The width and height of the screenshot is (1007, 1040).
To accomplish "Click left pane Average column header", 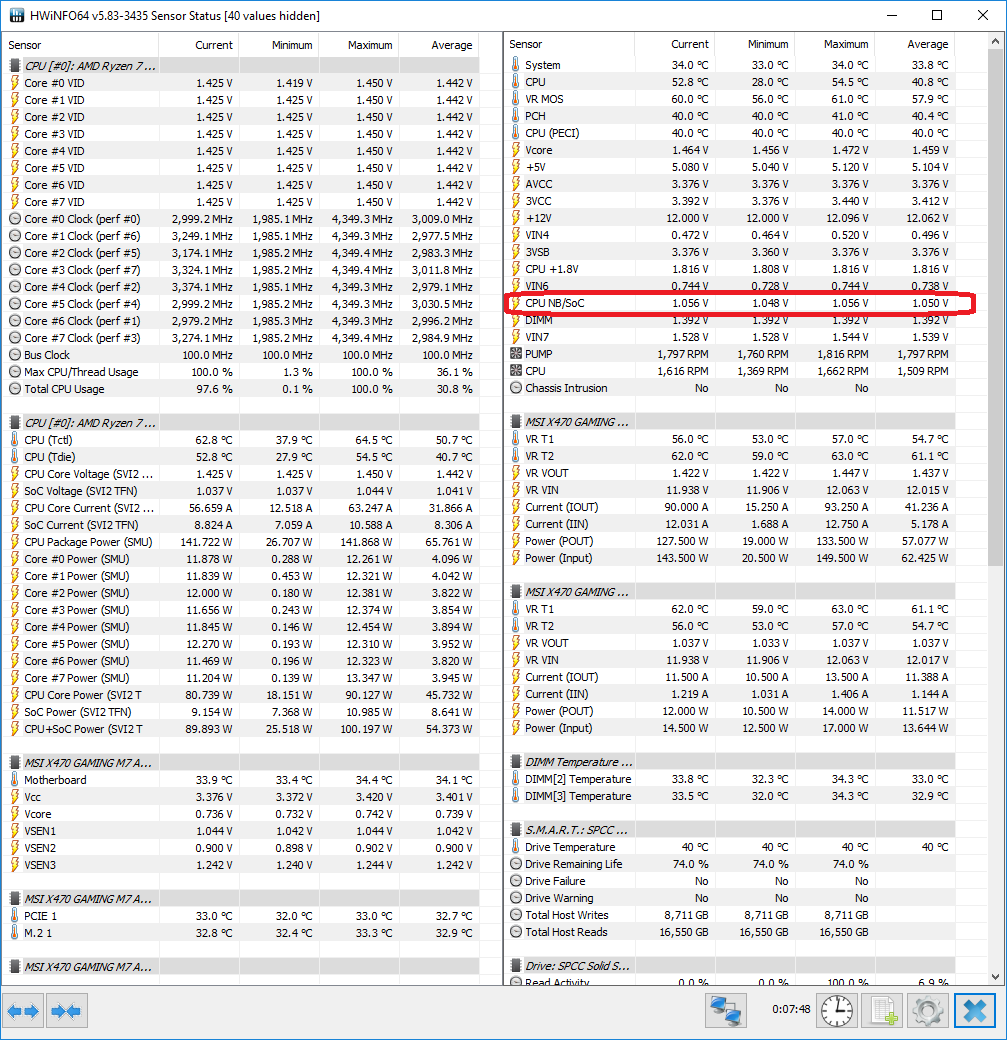I will 439,45.
